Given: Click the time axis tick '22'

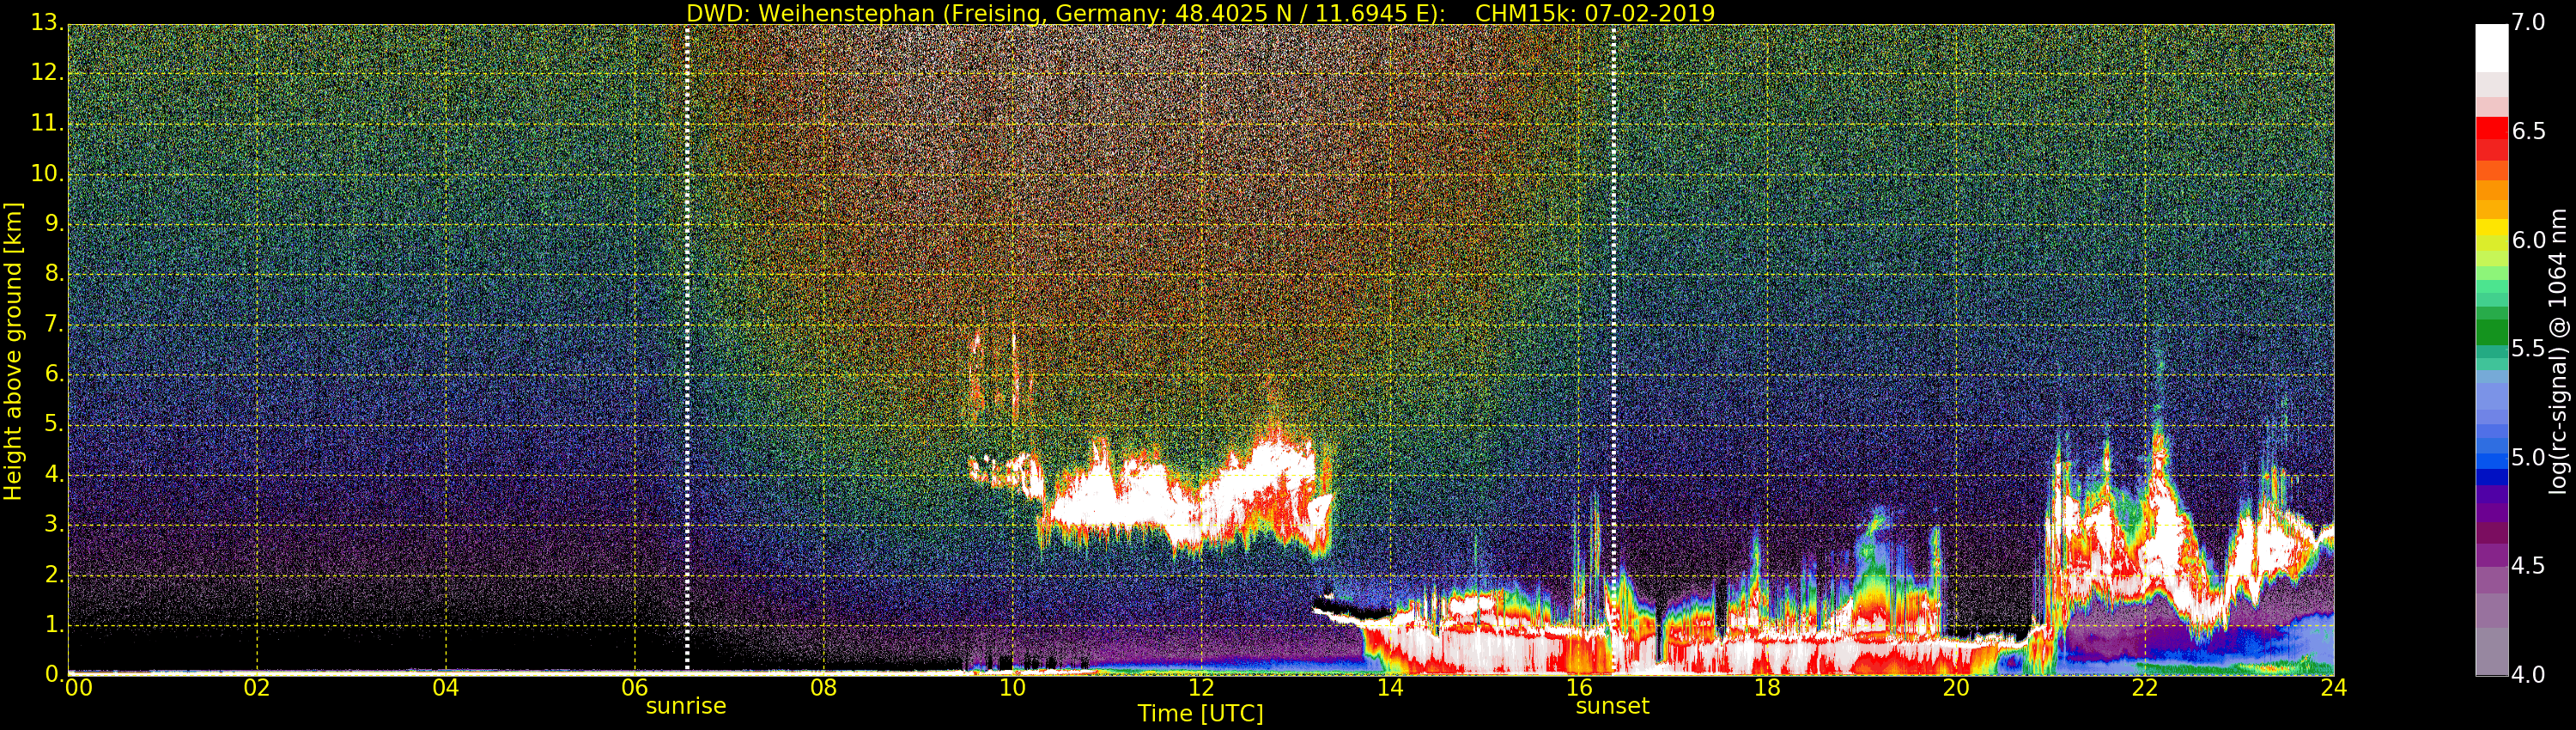Looking at the screenshot, I should 2145,688.
